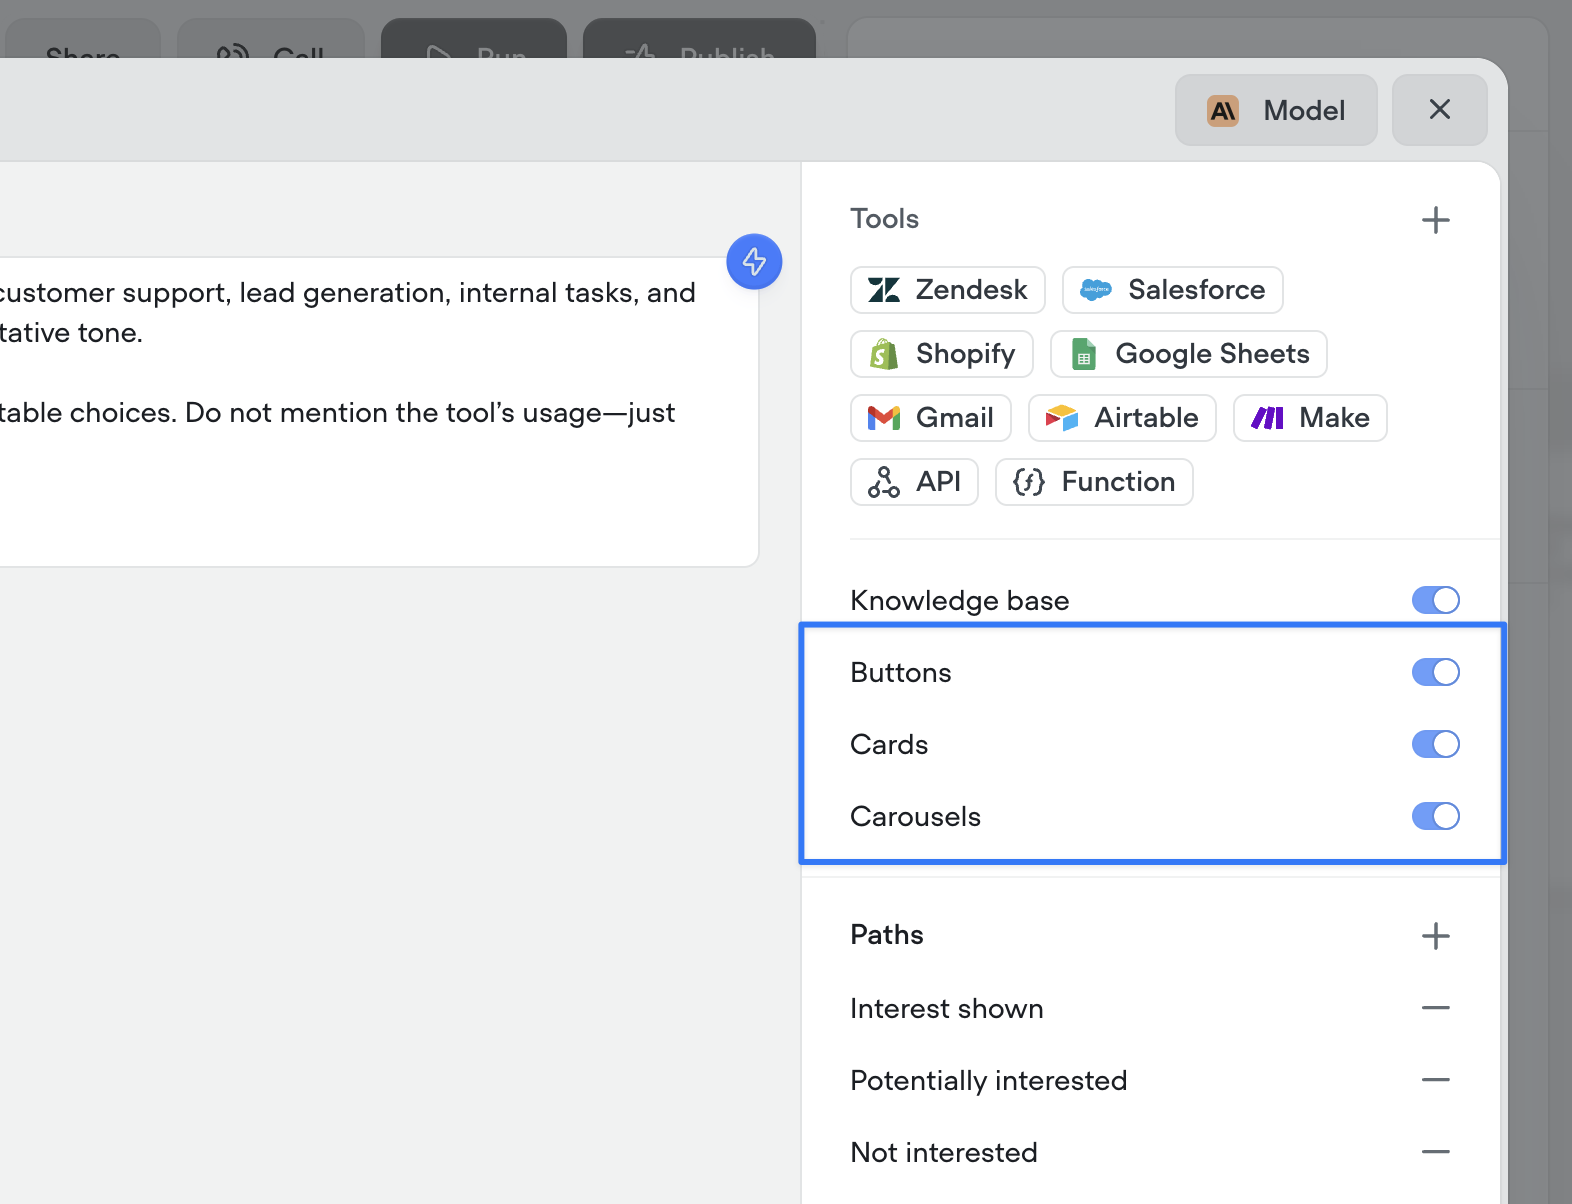Click the blue lightning bolt prompt button
The image size is (1572, 1204).
click(754, 262)
